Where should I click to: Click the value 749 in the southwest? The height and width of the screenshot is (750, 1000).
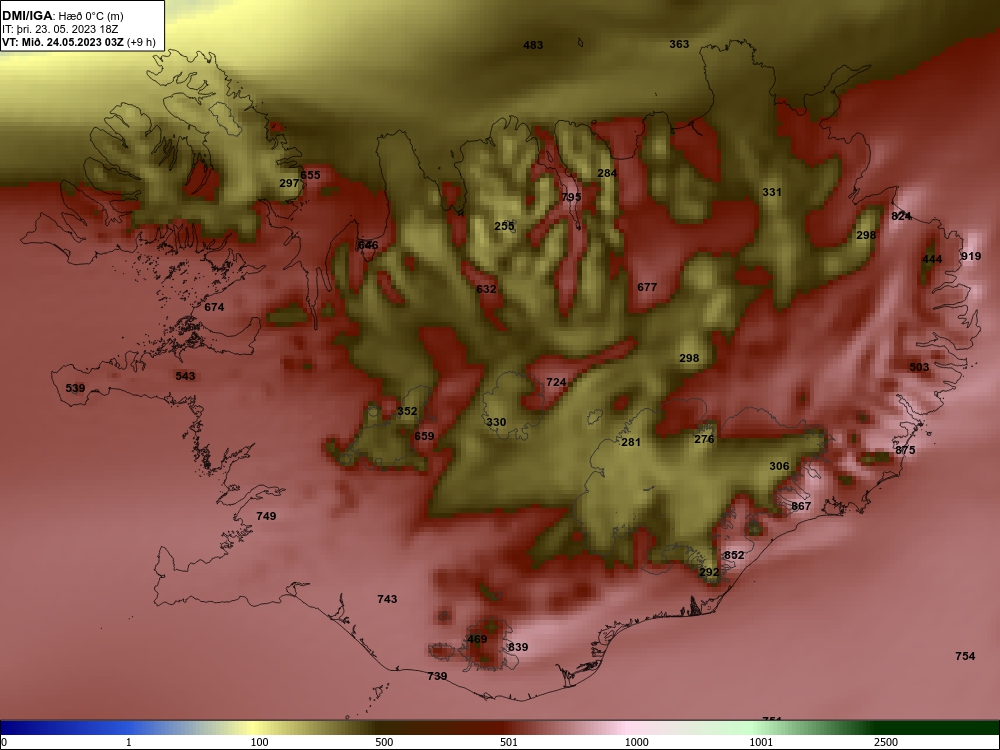pyautogui.click(x=266, y=516)
